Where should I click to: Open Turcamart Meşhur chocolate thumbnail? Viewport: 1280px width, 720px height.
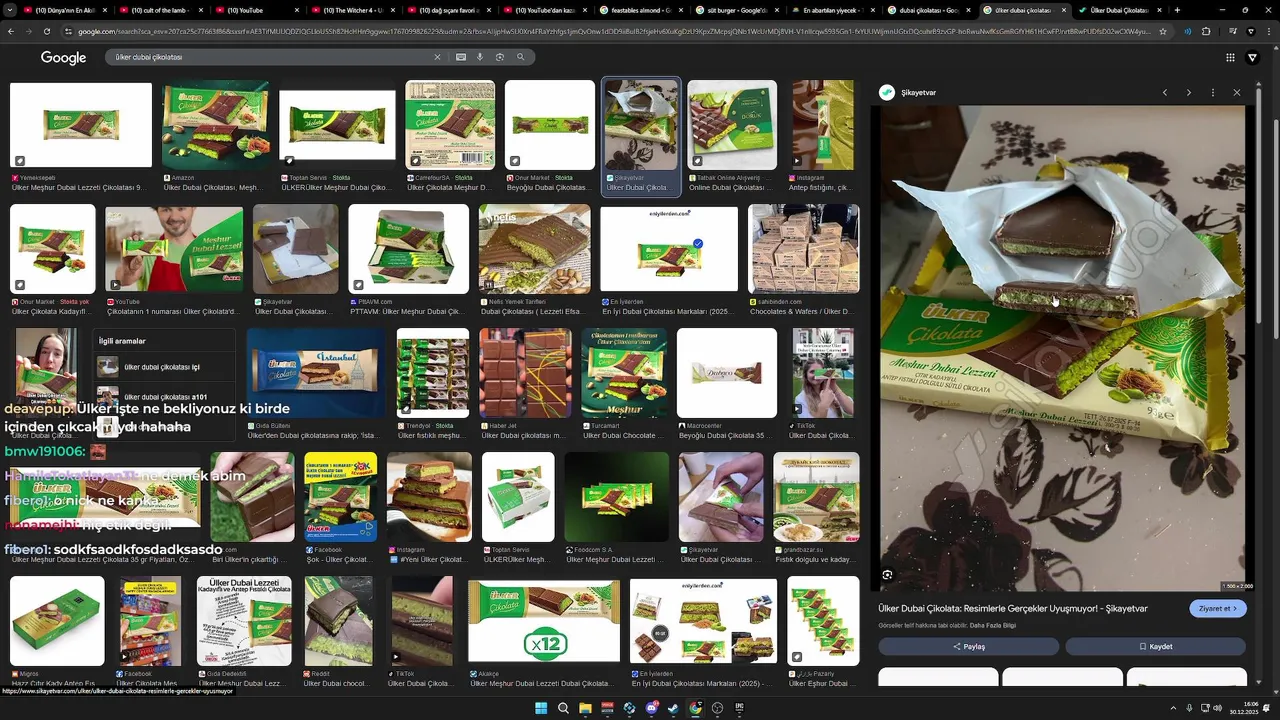[x=624, y=372]
